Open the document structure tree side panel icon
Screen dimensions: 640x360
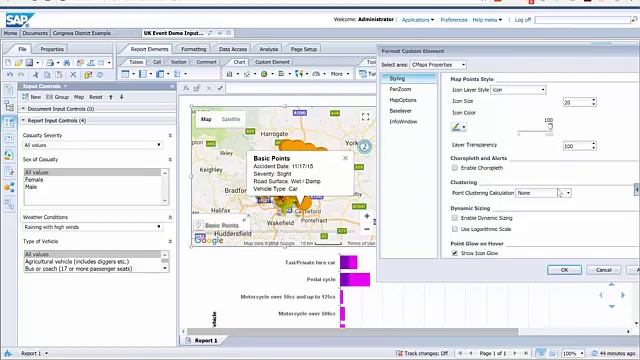(9, 106)
